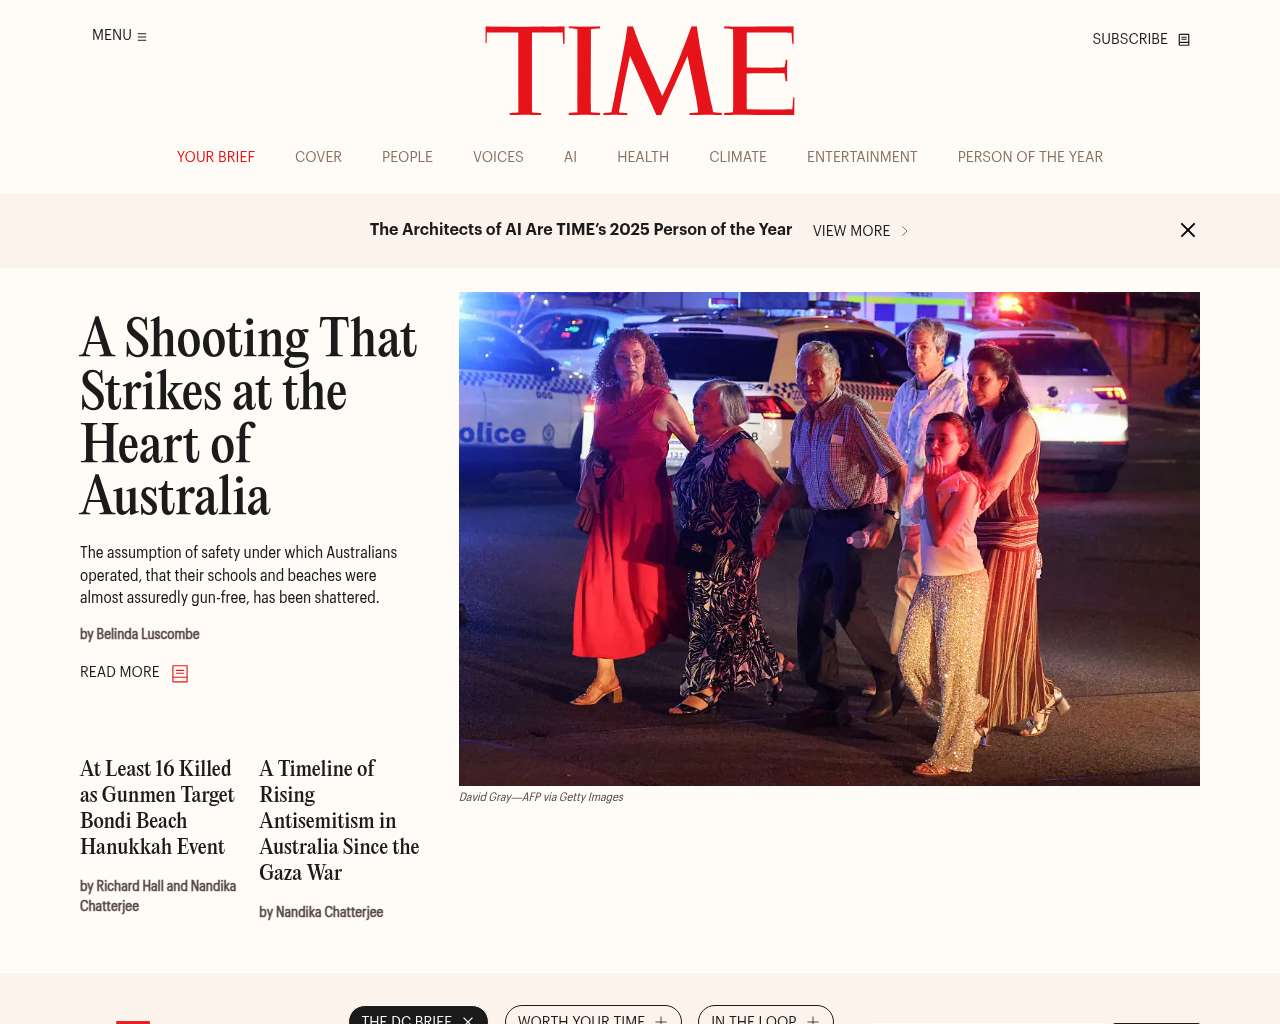Viewport: 1280px width, 1024px height.
Task: Dismiss the Person of the Year banner
Action: coord(1188,230)
